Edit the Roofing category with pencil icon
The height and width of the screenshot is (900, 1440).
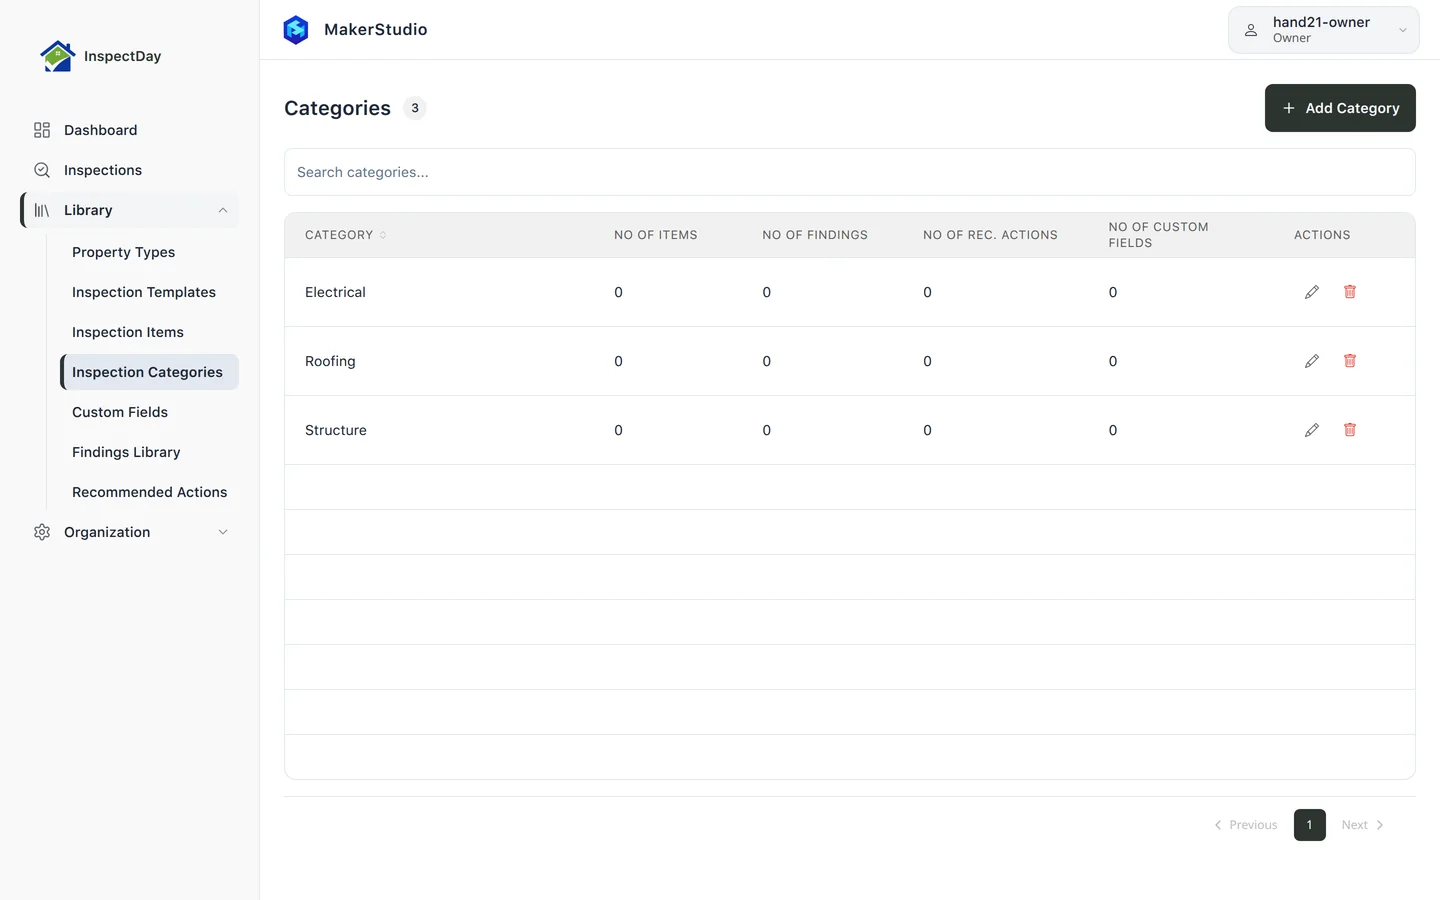(1312, 361)
